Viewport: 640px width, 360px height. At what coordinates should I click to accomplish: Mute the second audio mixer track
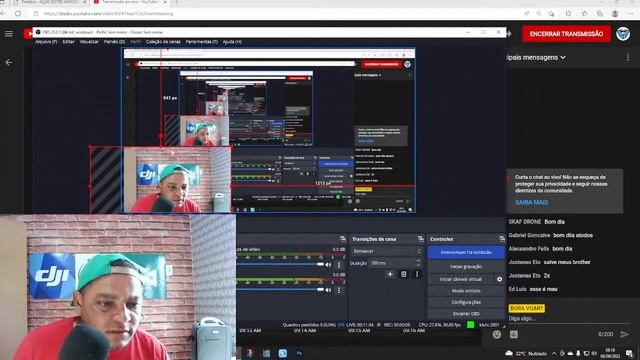coord(328,290)
